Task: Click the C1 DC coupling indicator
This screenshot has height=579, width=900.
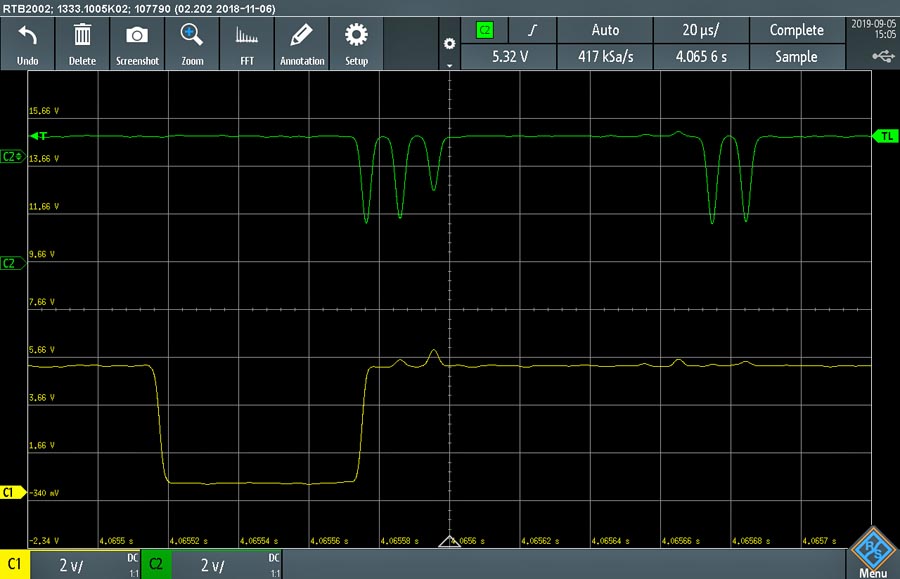Action: click(x=133, y=558)
